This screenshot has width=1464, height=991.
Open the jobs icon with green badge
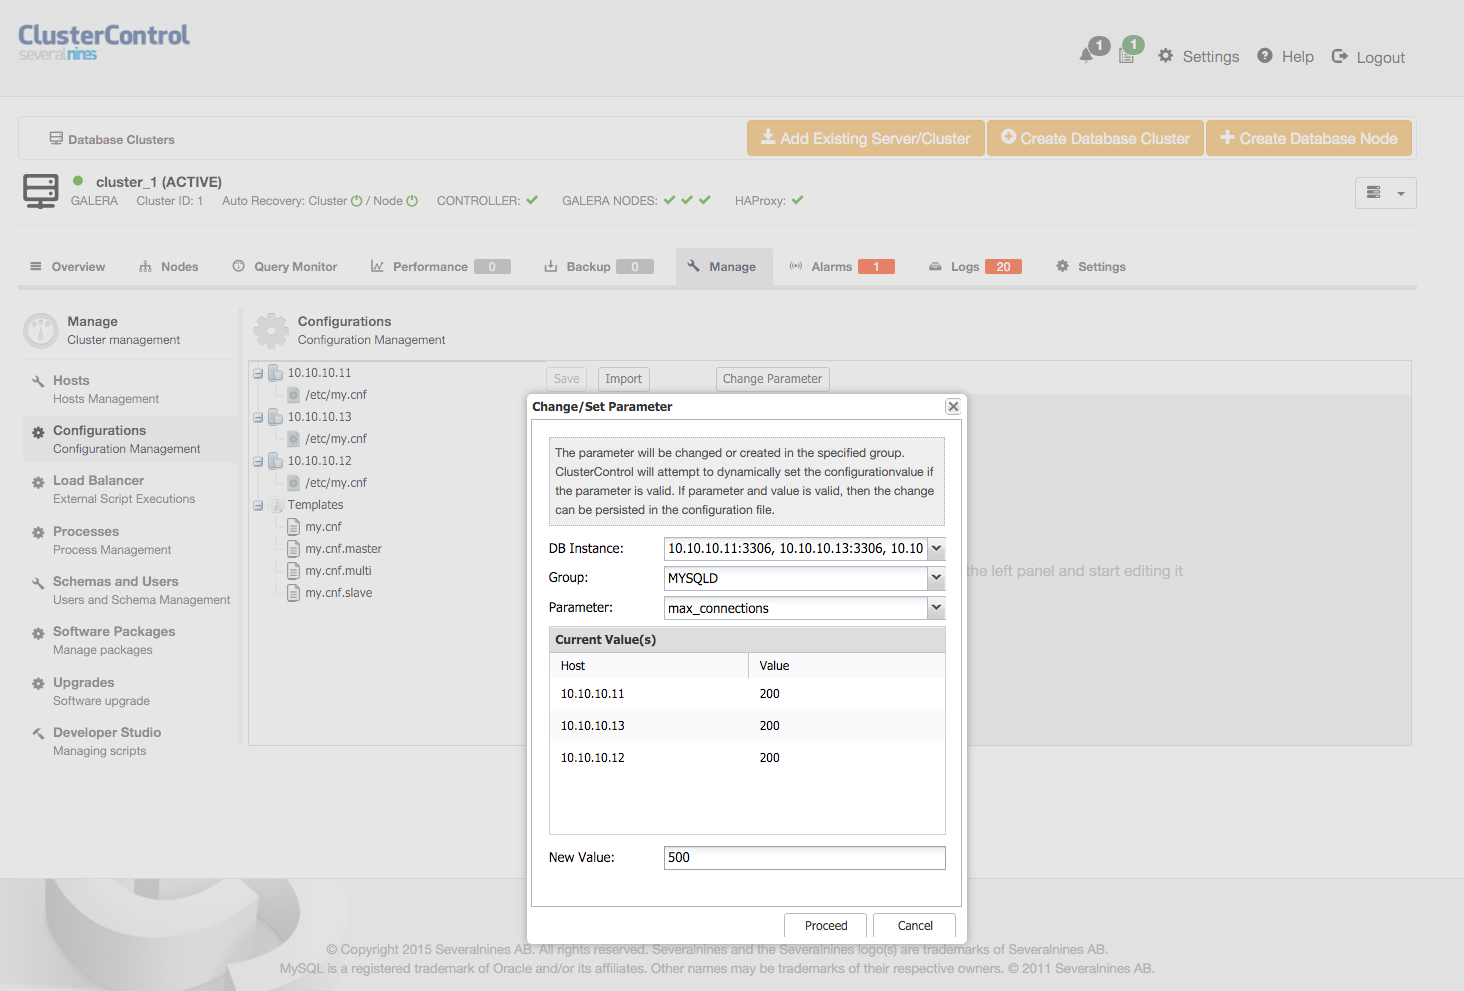tap(1126, 56)
